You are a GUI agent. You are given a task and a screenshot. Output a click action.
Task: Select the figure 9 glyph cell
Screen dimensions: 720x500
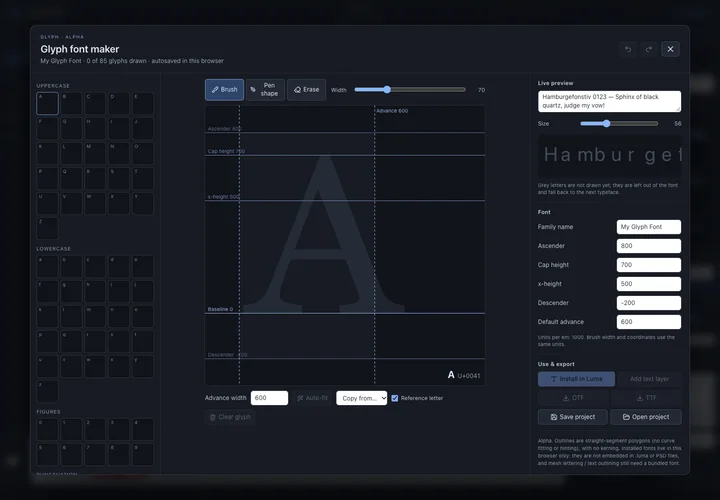pos(143,454)
